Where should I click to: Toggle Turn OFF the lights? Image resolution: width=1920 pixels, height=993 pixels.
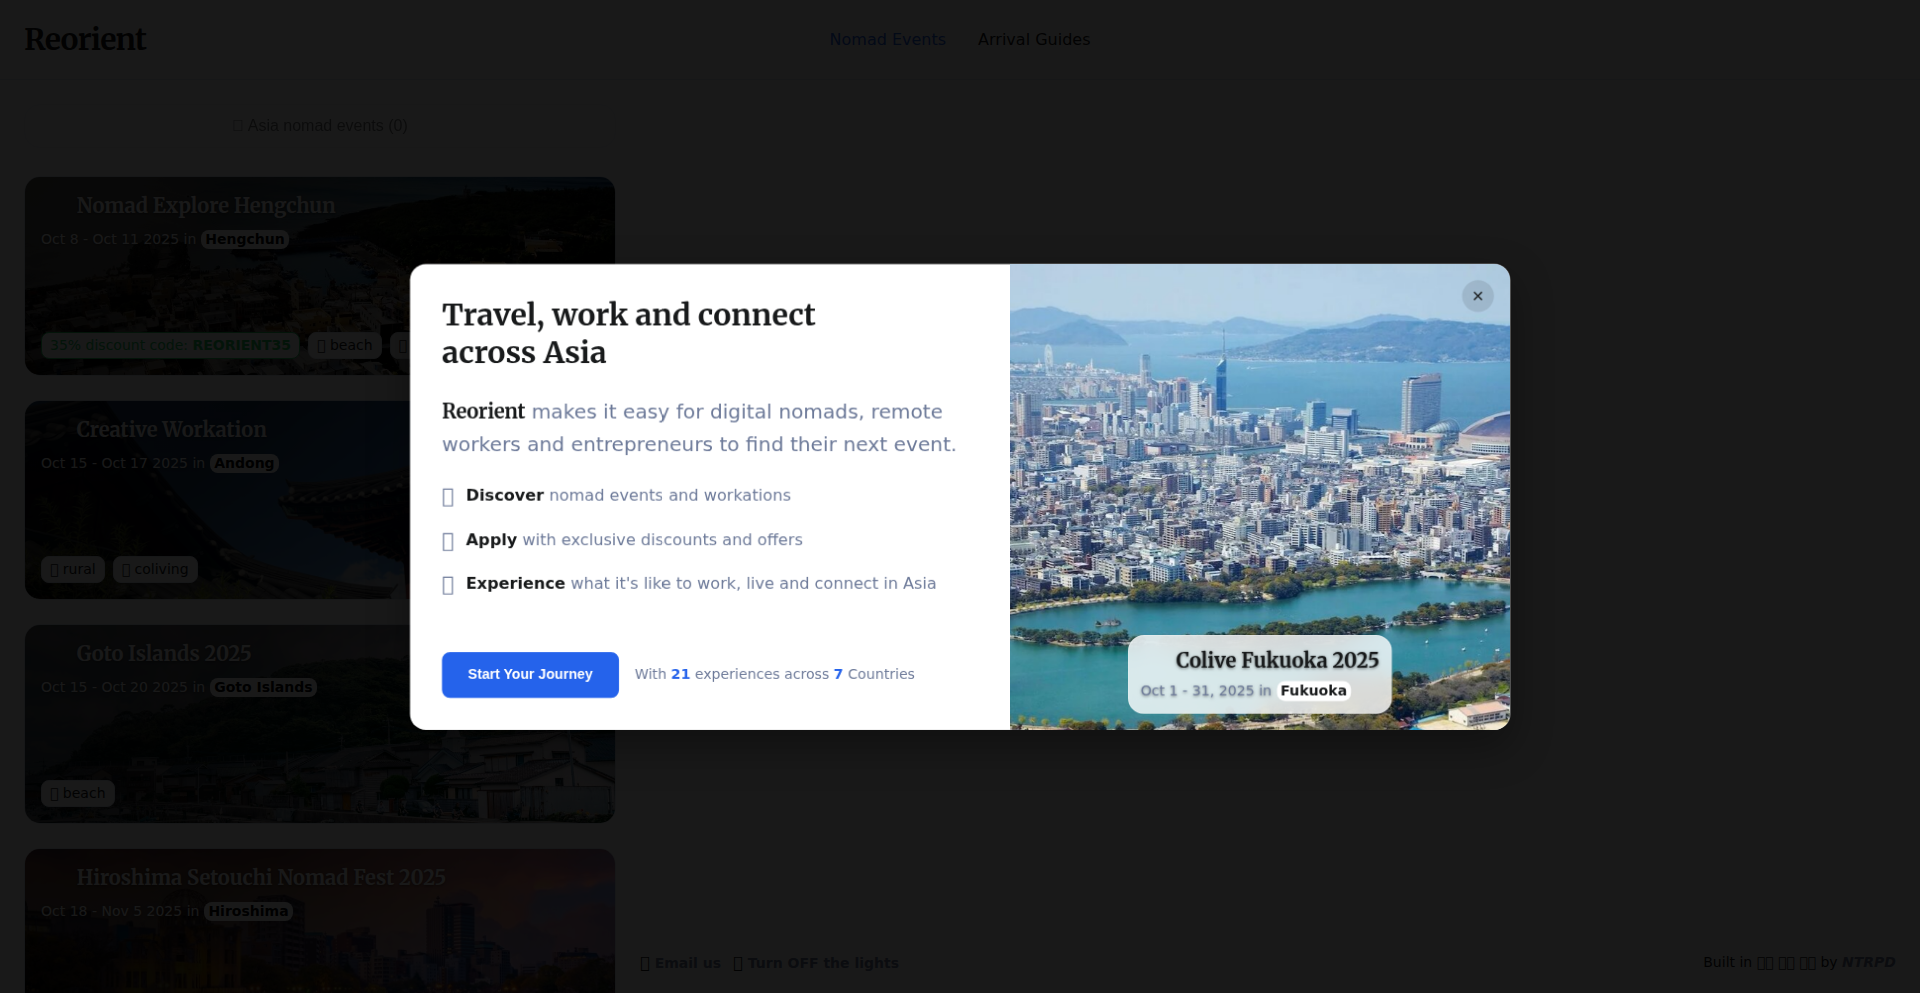[x=816, y=963]
